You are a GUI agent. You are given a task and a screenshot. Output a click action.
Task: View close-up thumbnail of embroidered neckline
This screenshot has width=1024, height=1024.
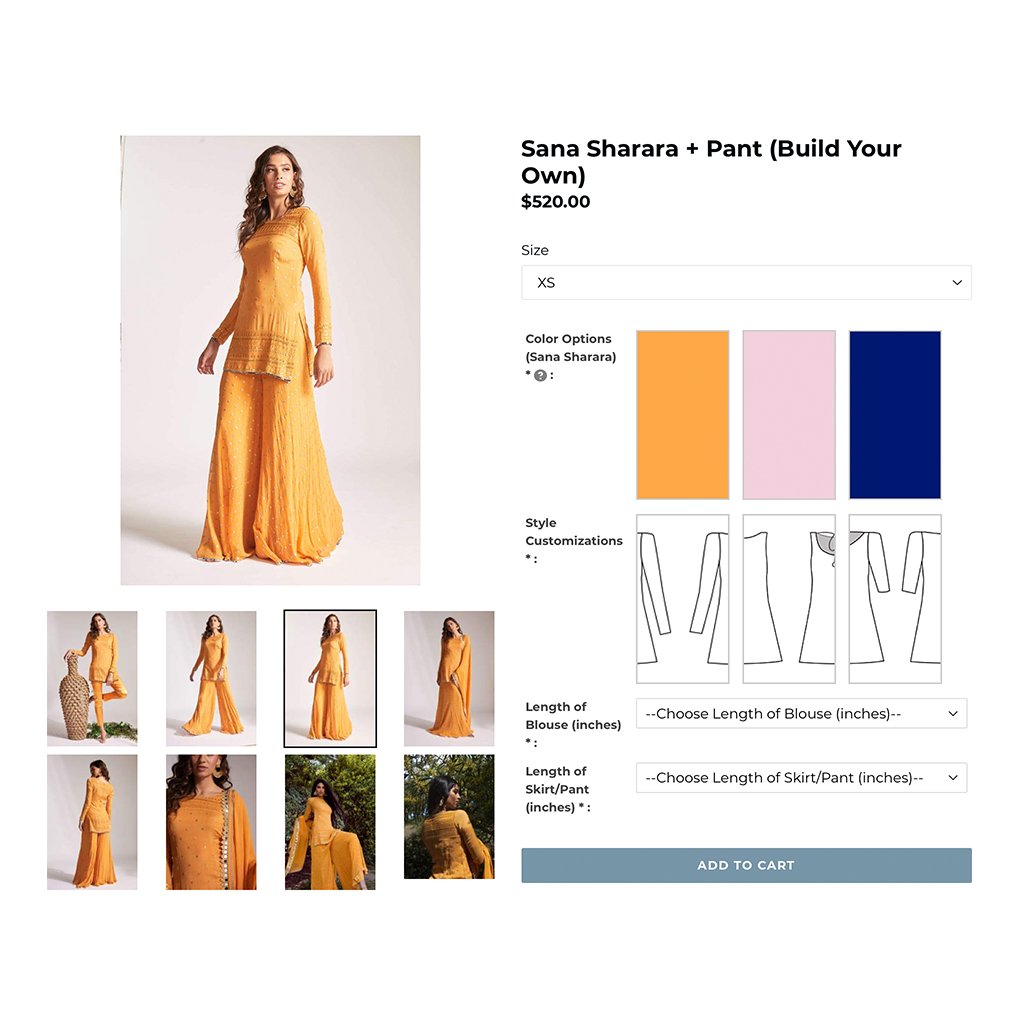point(211,822)
